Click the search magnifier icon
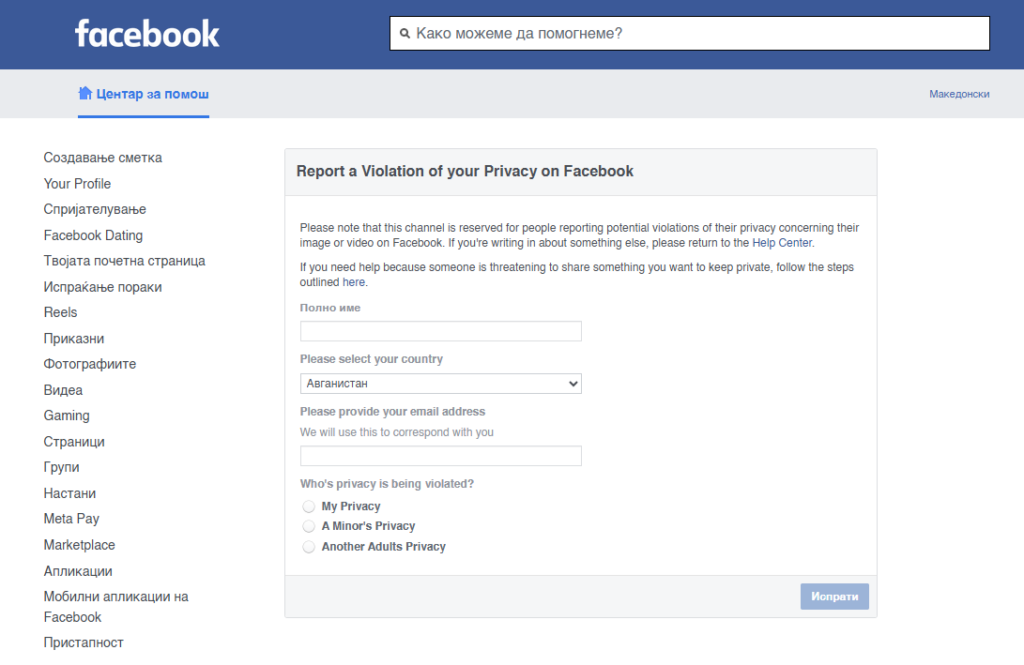This screenshot has width=1024, height=665. (x=405, y=33)
